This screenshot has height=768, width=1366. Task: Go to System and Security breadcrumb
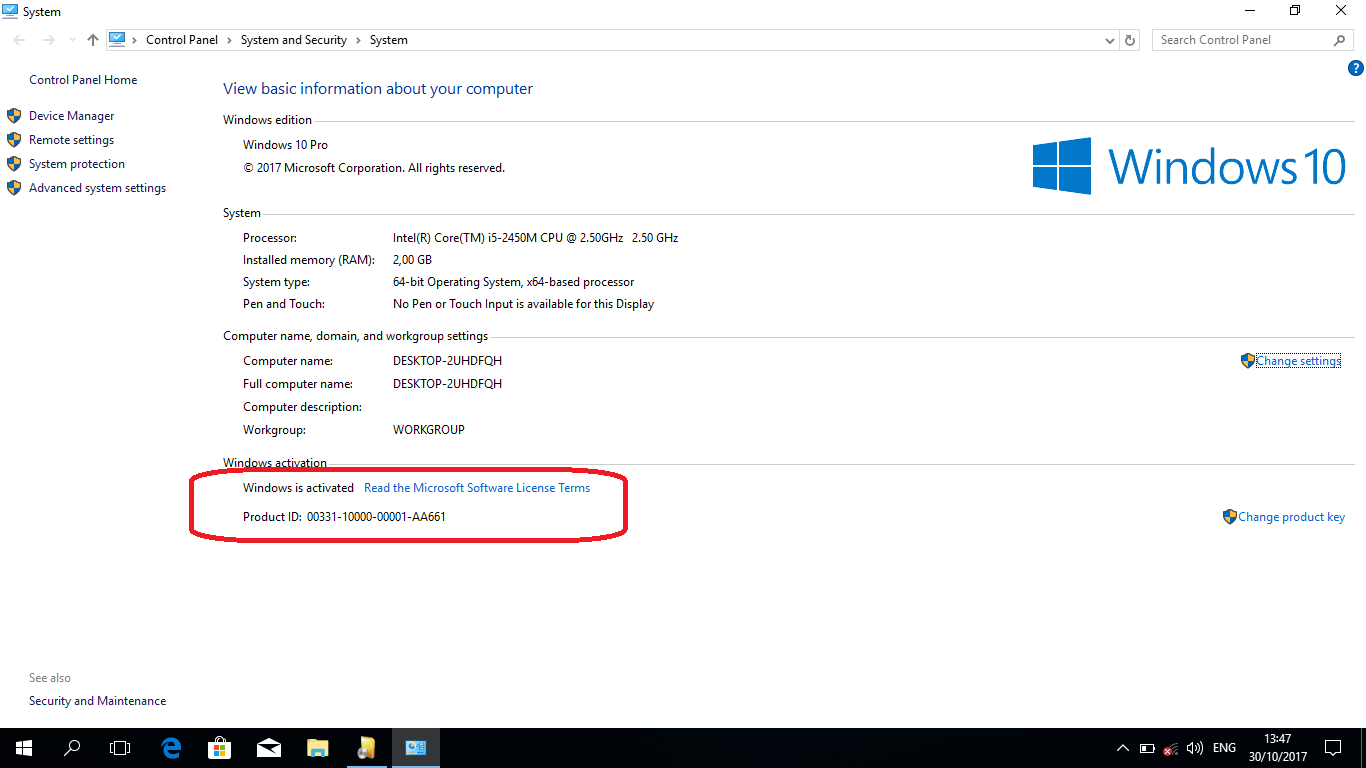(293, 39)
